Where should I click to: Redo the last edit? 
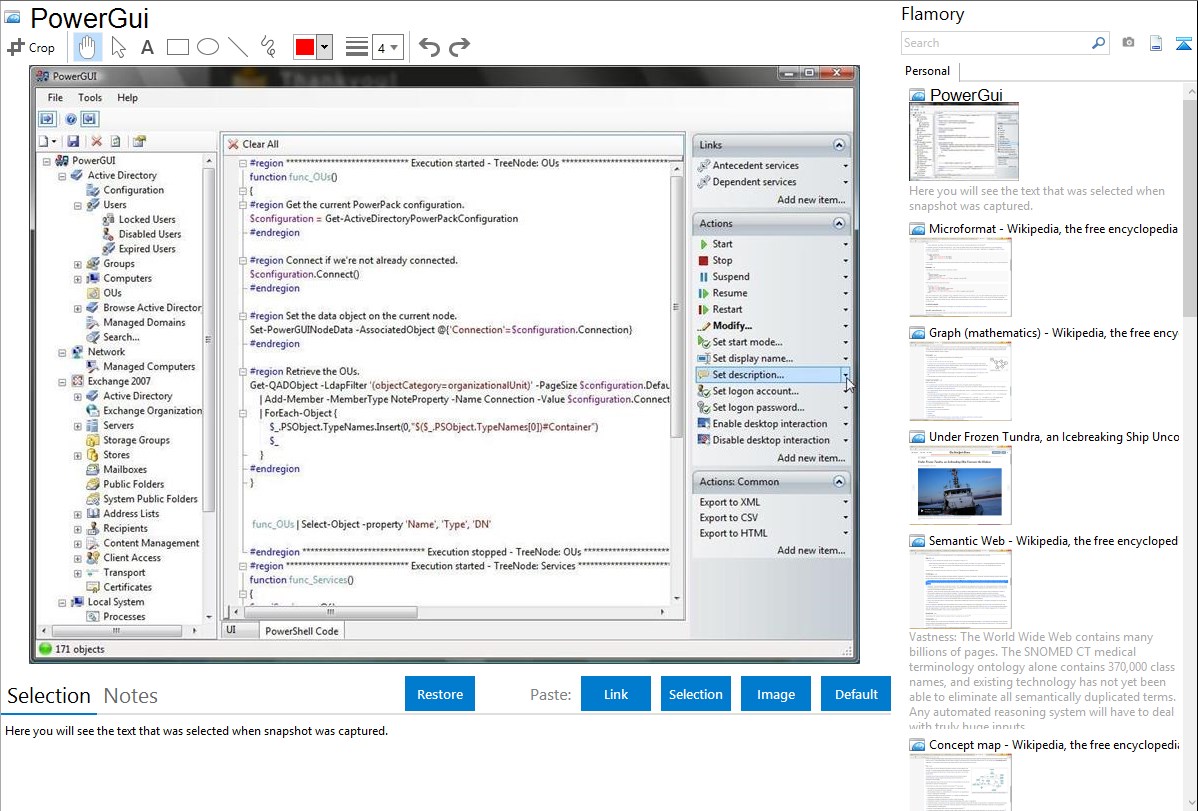pos(459,47)
